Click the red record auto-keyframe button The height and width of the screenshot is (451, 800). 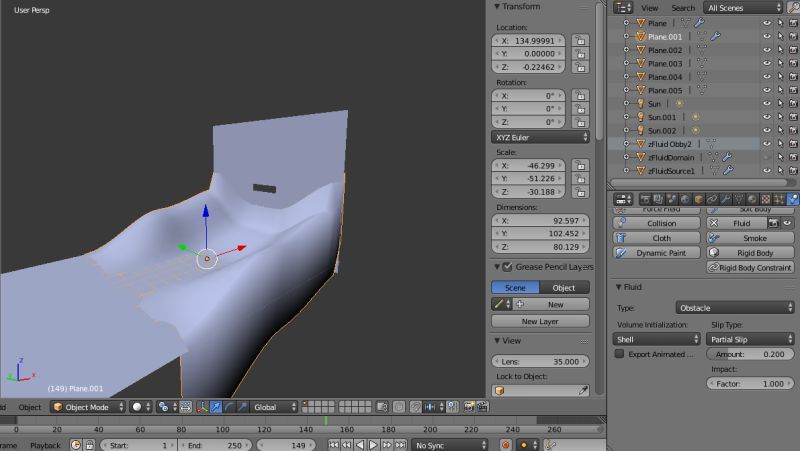click(506, 445)
